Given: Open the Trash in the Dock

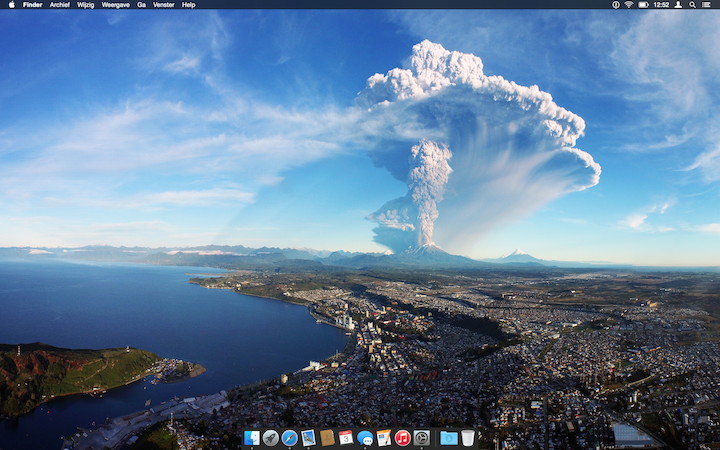Looking at the screenshot, I should click(468, 438).
